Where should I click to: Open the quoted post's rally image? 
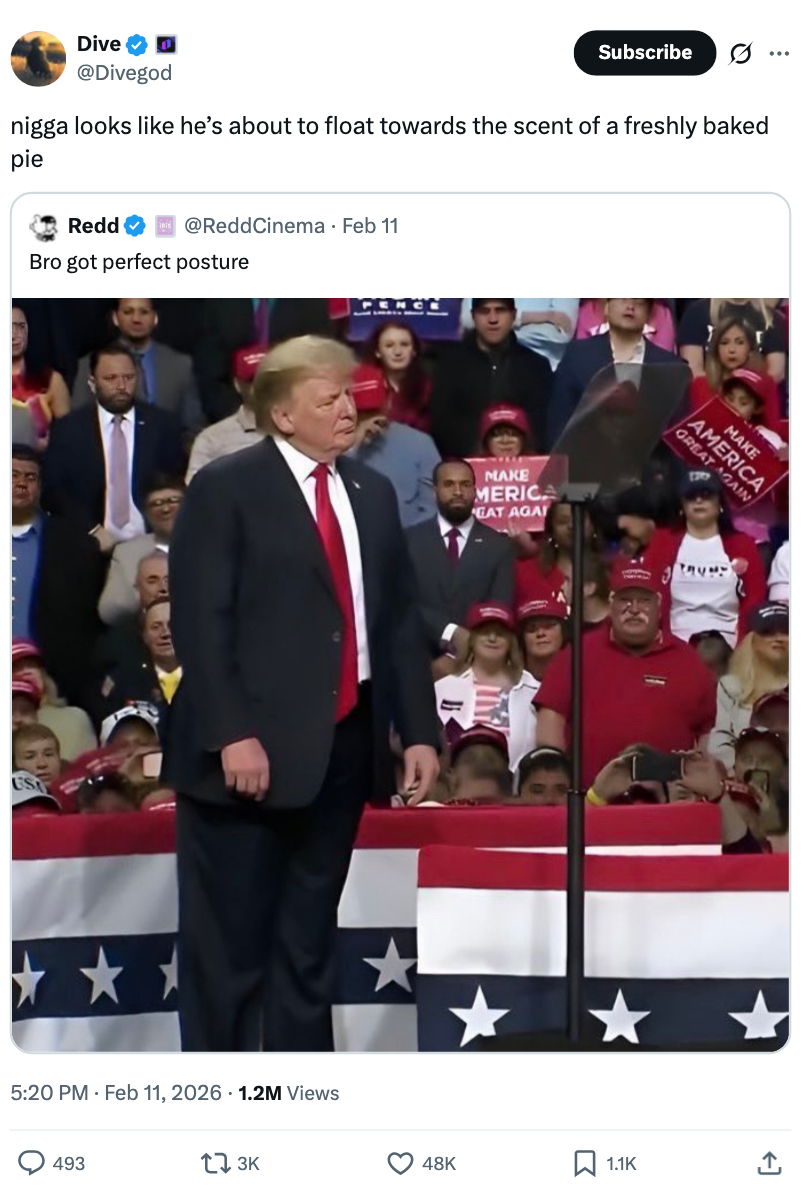pyautogui.click(x=400, y=675)
